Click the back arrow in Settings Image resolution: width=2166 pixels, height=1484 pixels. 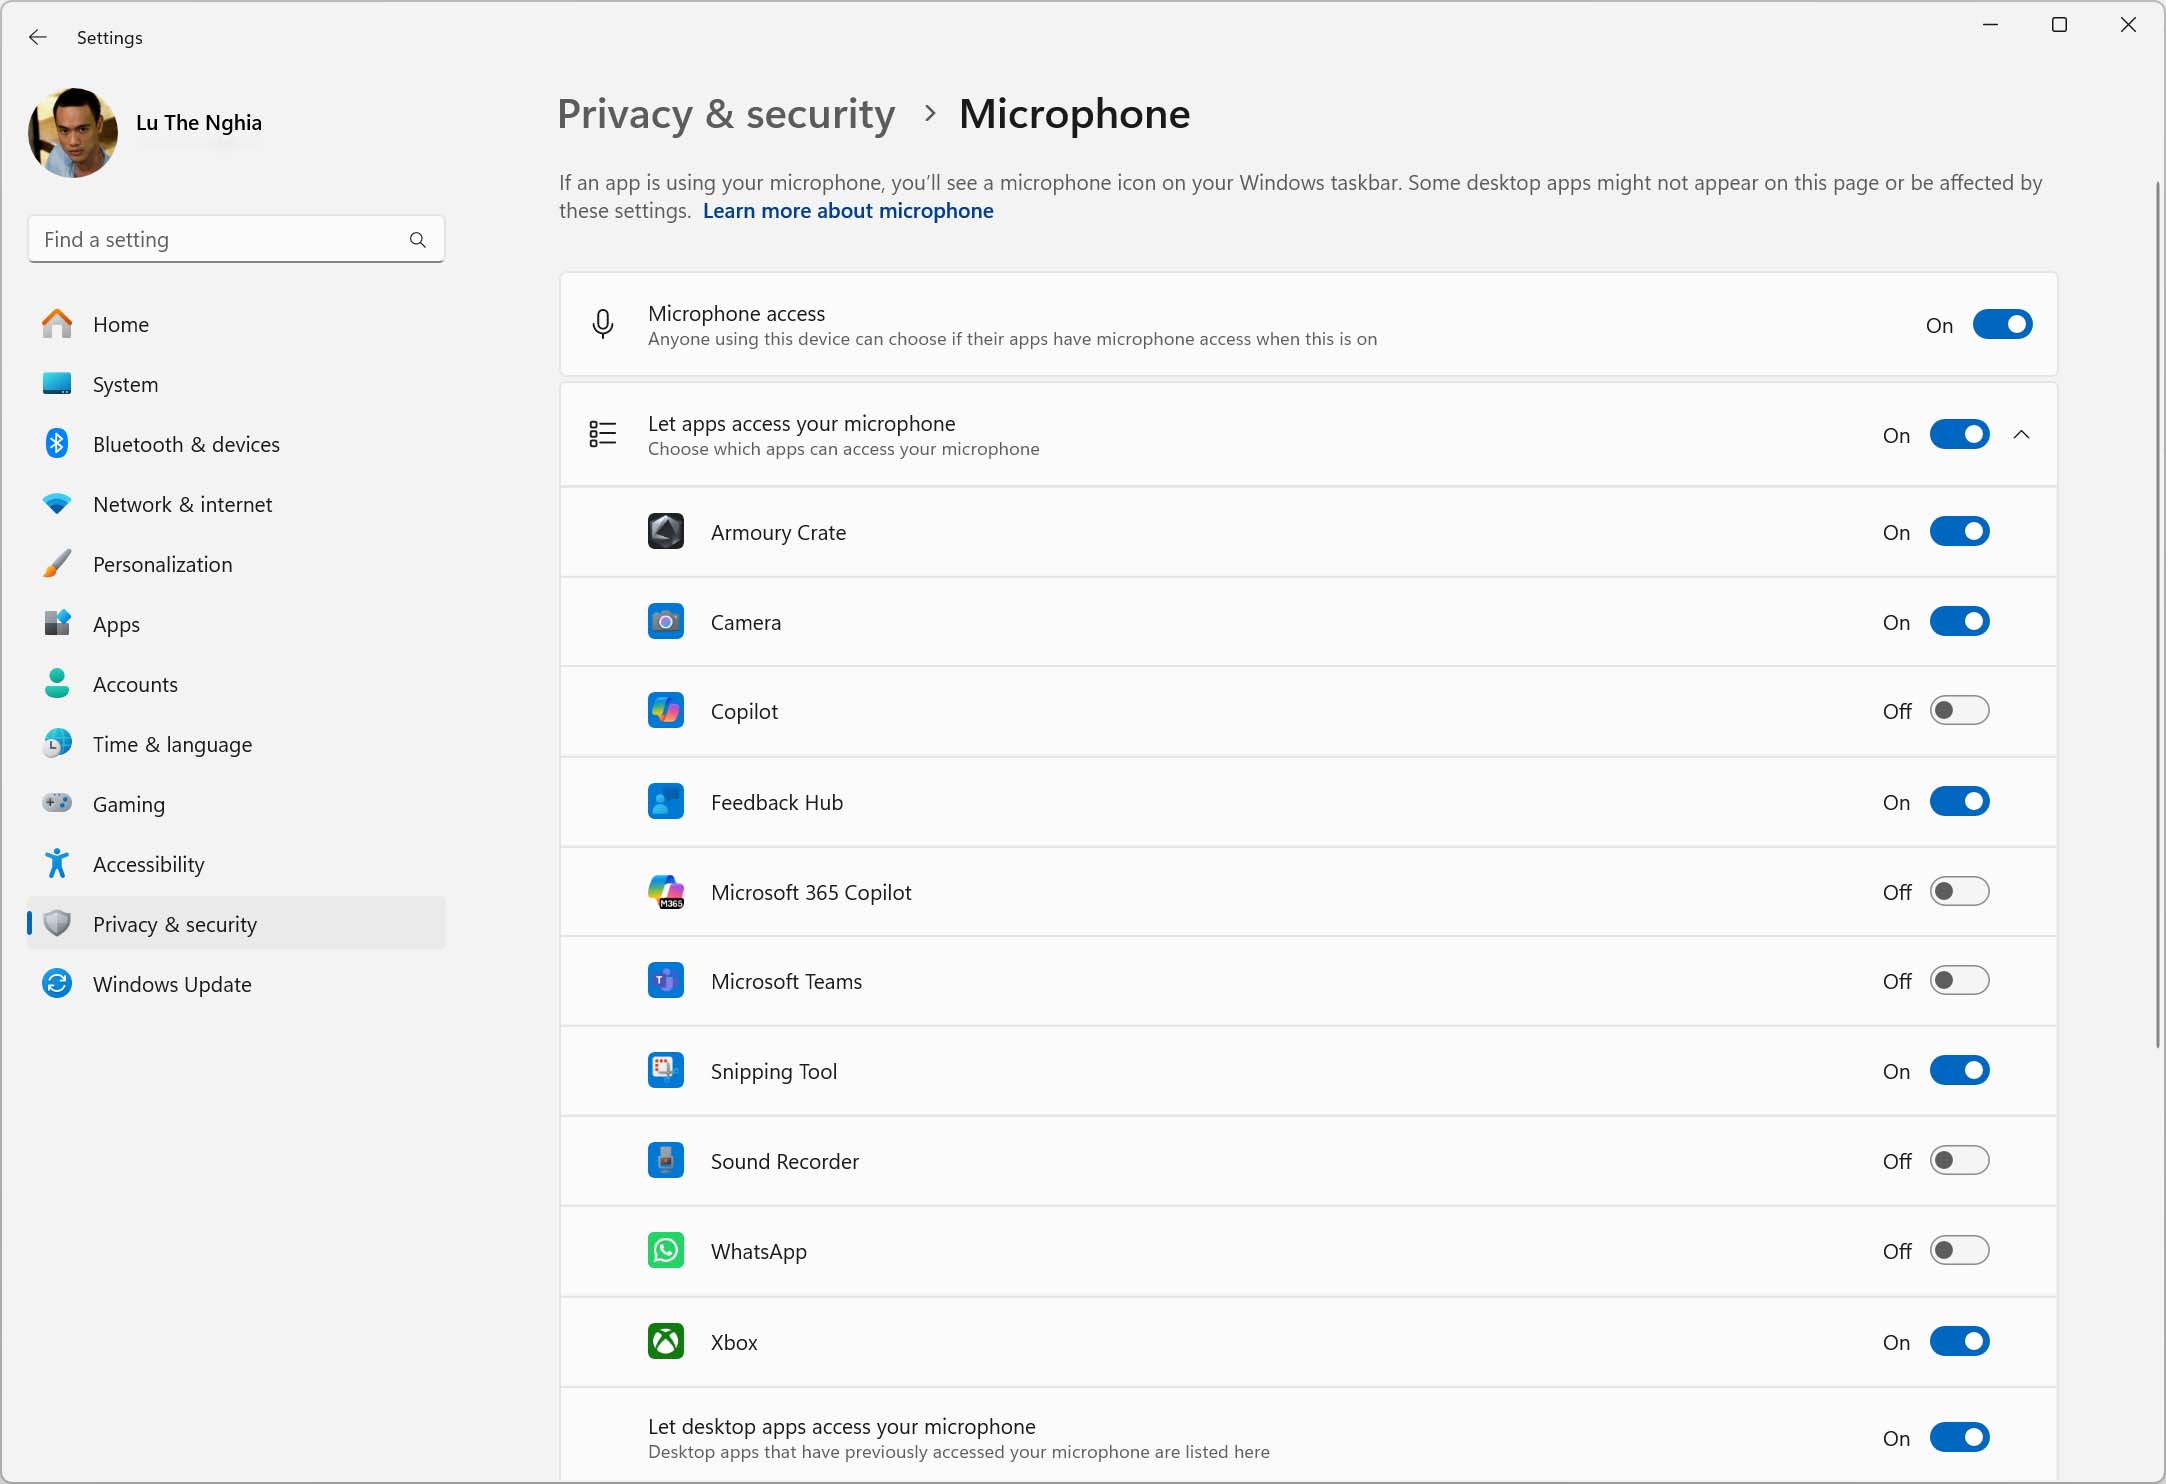(x=38, y=37)
